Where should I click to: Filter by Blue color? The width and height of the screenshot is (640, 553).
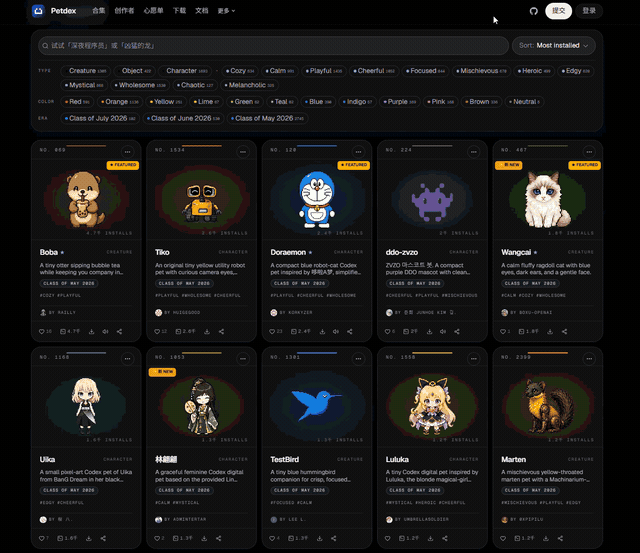318,102
